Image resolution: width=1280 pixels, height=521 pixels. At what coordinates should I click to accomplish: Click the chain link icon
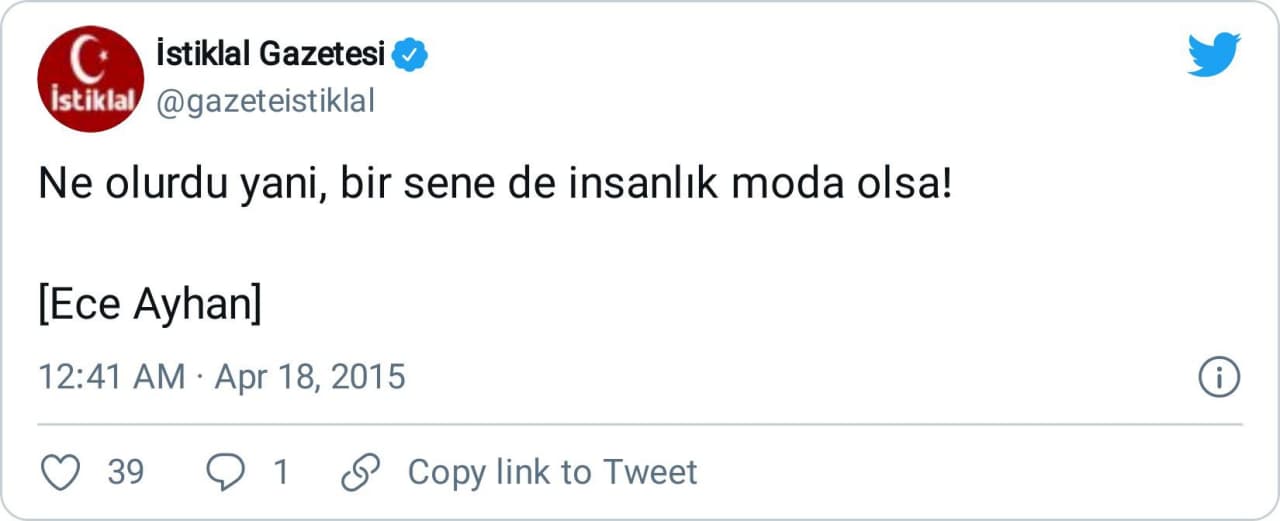361,472
